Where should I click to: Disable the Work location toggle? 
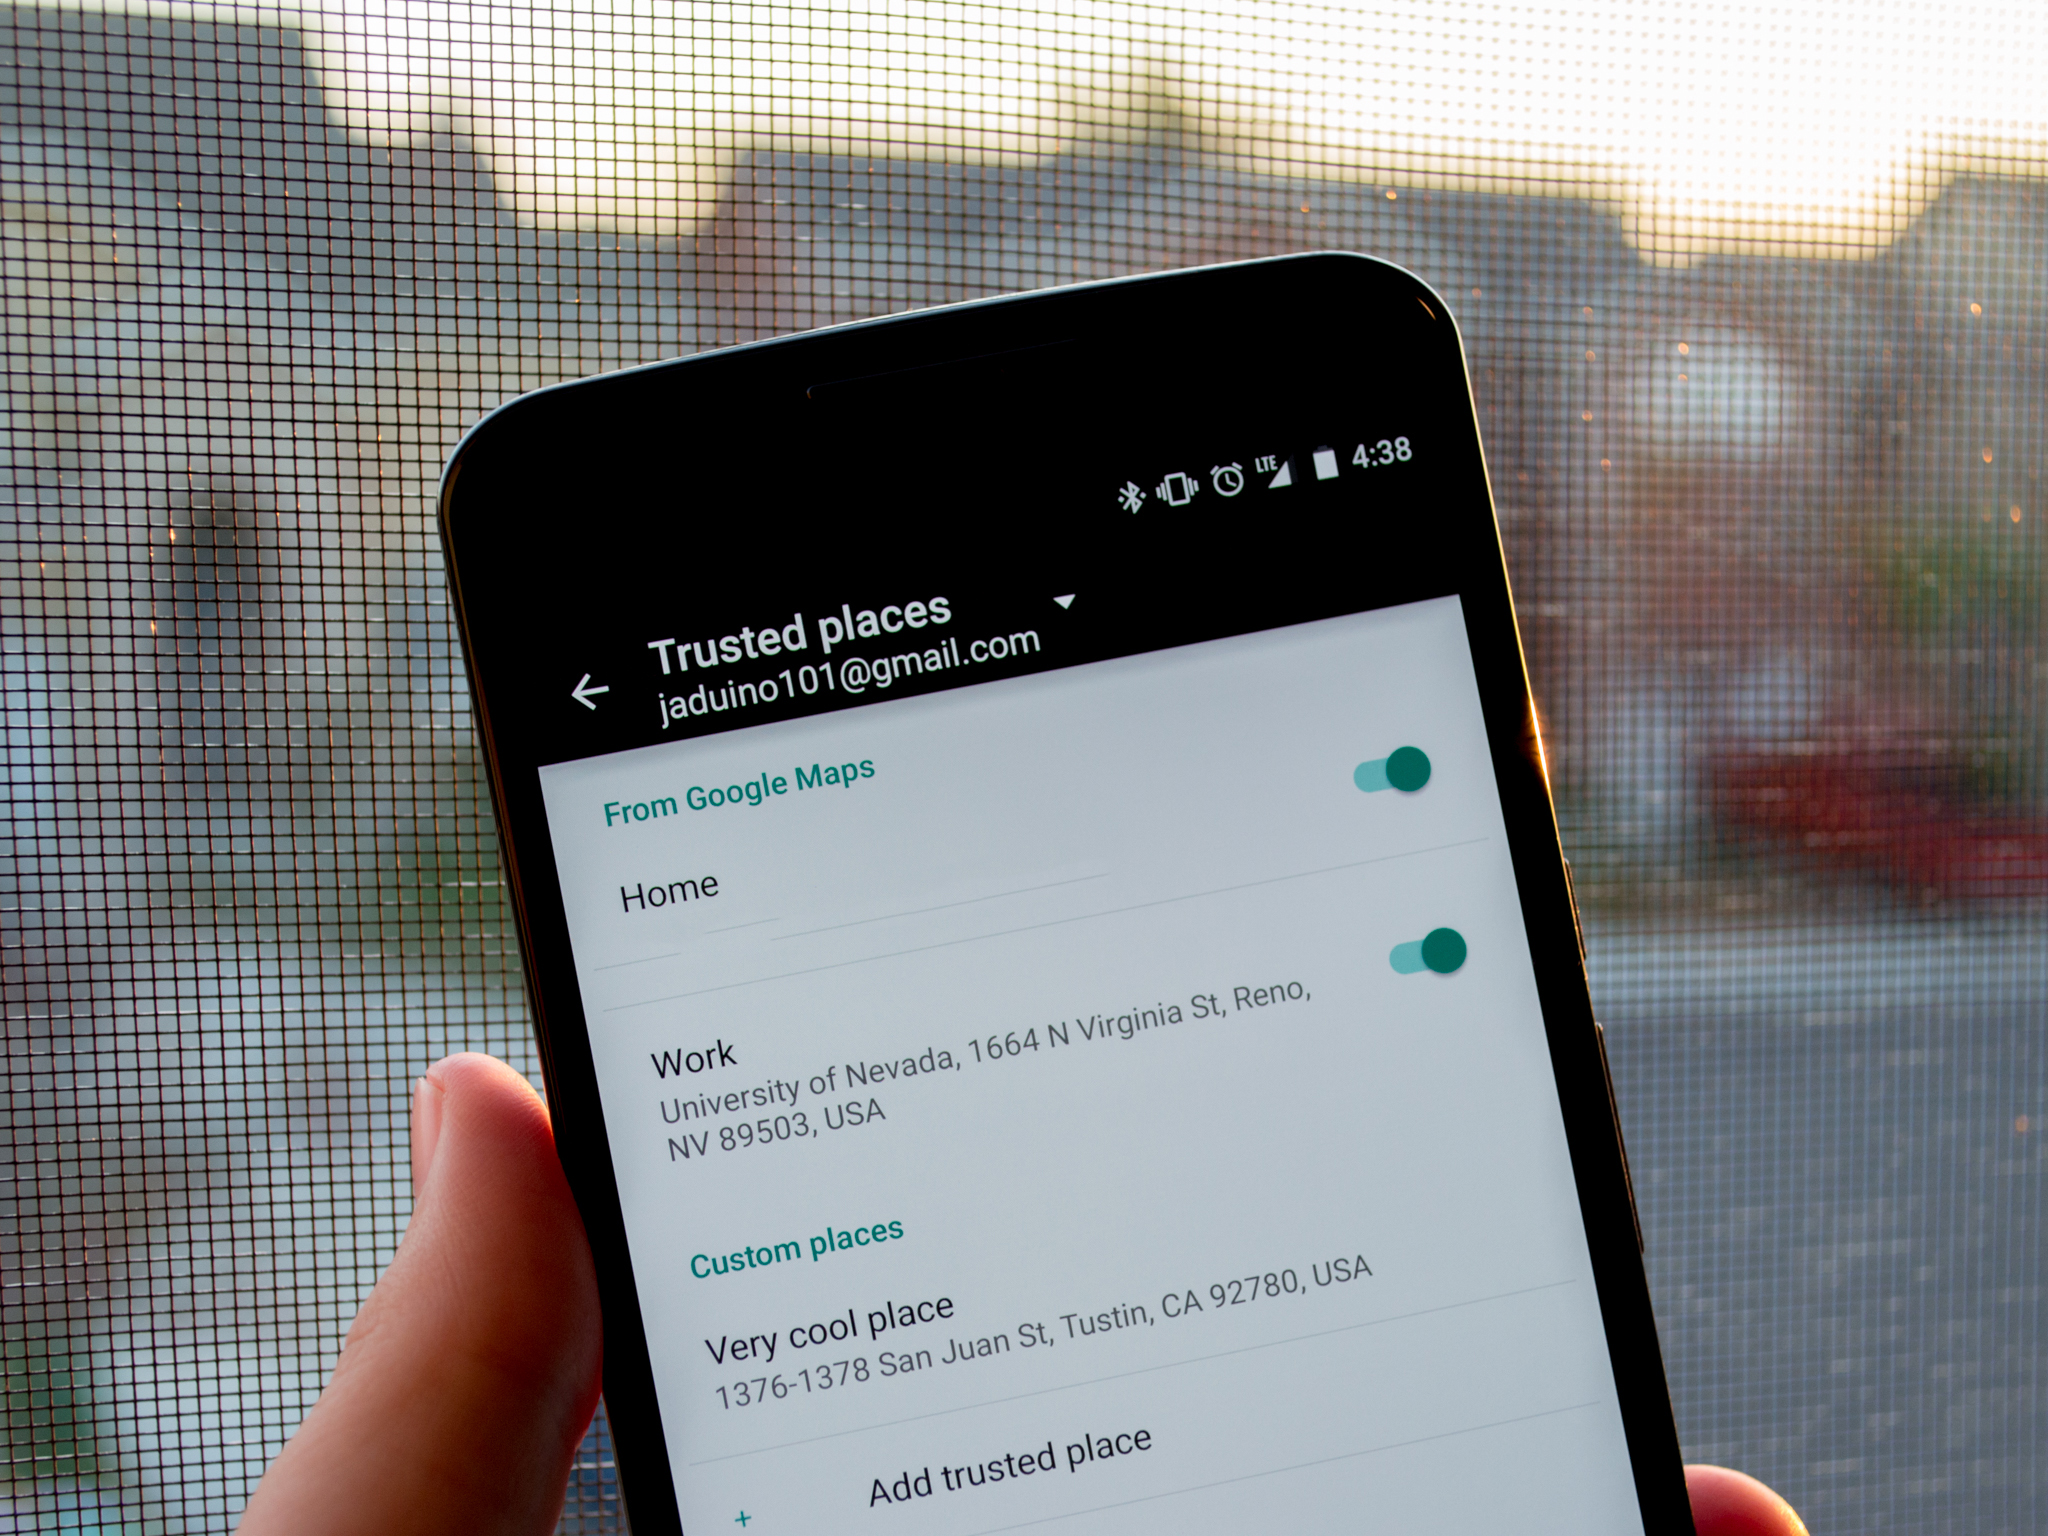[x=1417, y=952]
